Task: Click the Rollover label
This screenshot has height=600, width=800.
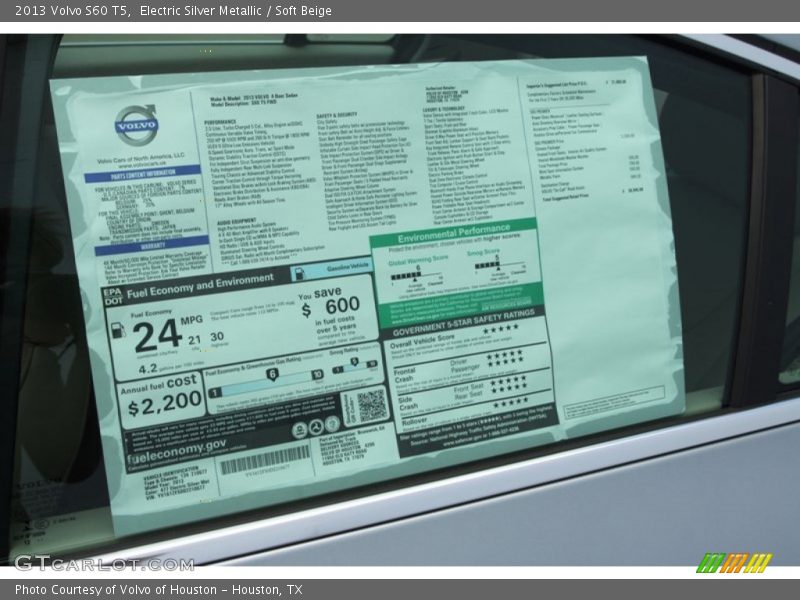Action: click(414, 422)
